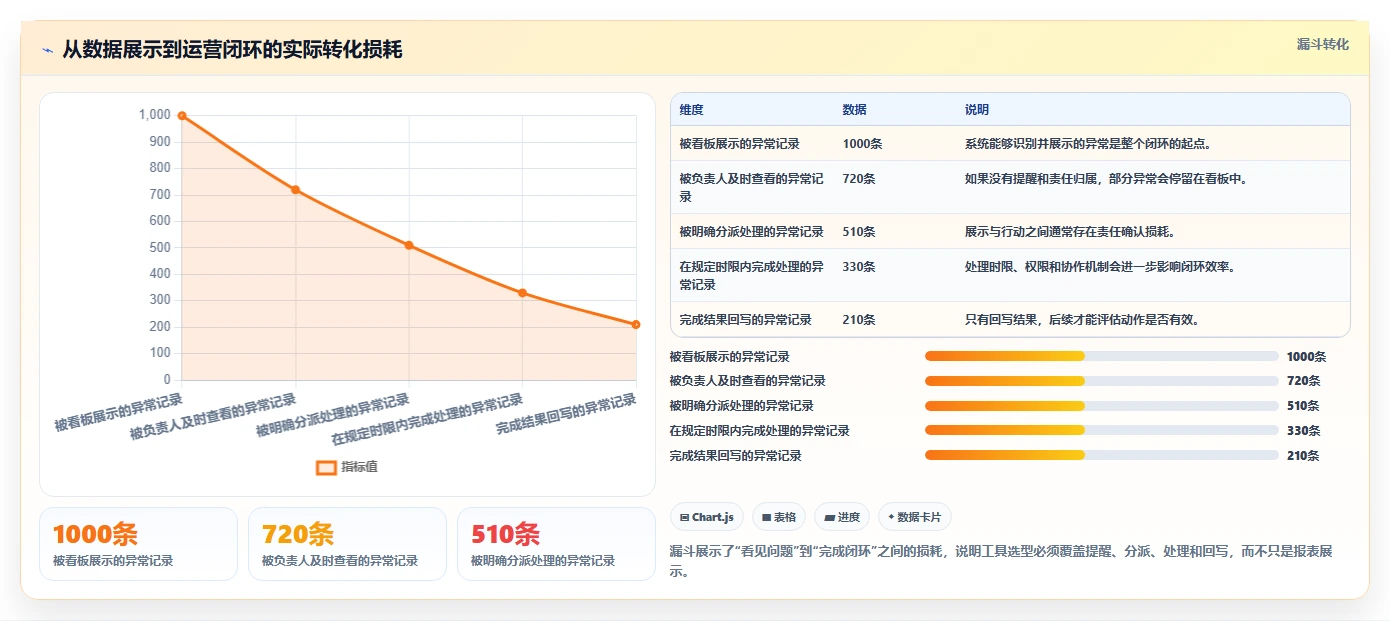Click table row 完成结果回写的异常记录

[x=1010, y=320]
